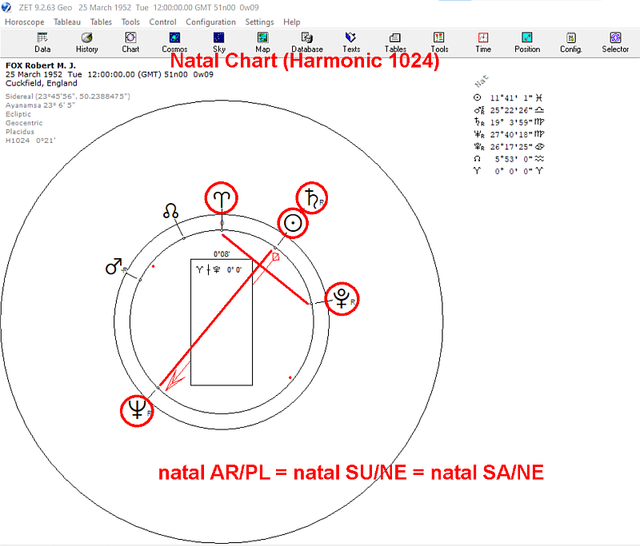Open the Tools toolbar icon
640x546 pixels.
point(439,42)
